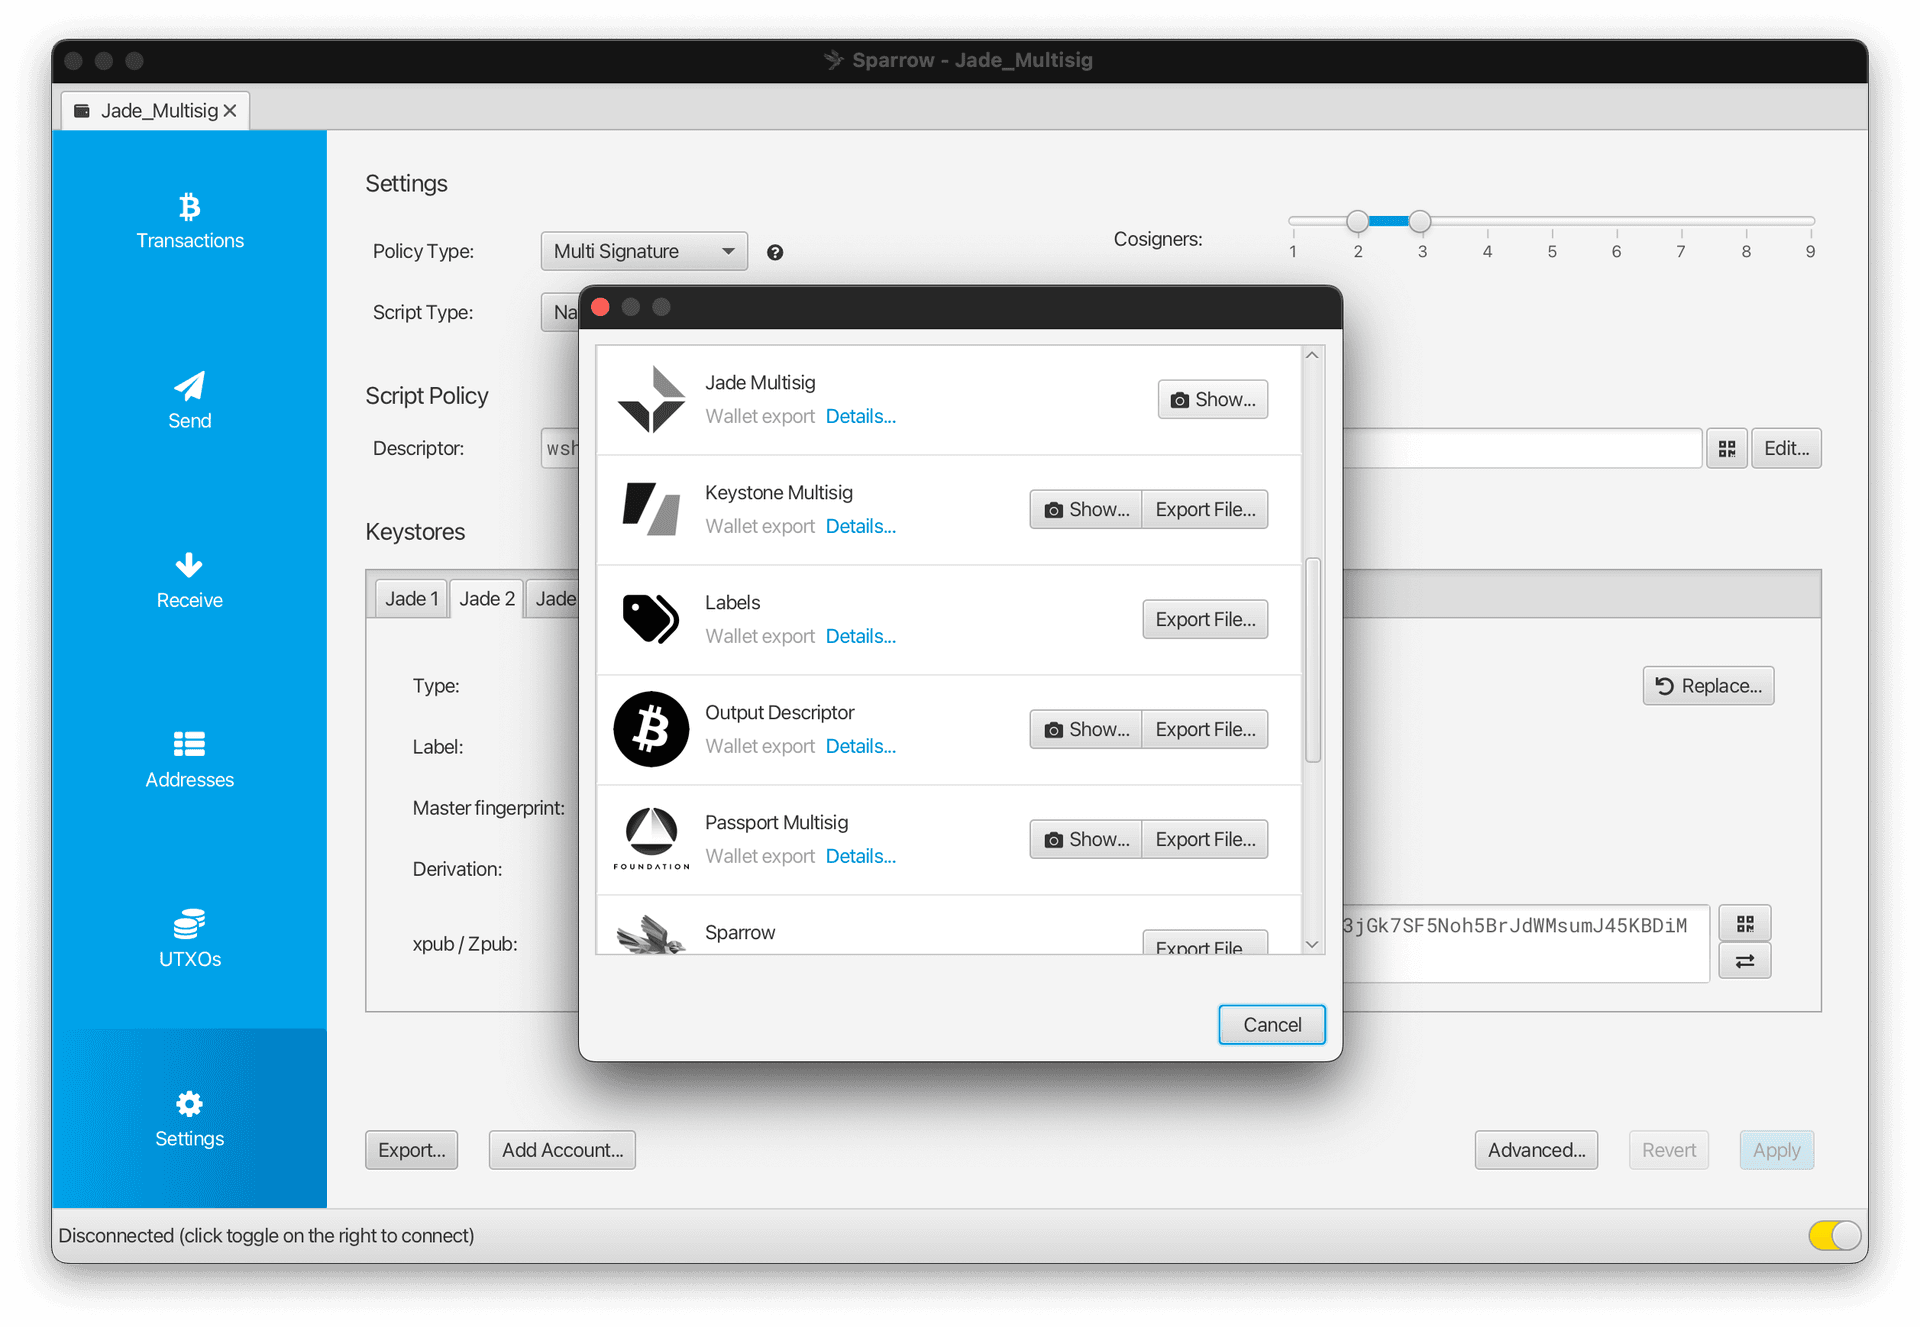This screenshot has width=1920, height=1327.
Task: Click the Replace keystore button
Action: click(1708, 686)
